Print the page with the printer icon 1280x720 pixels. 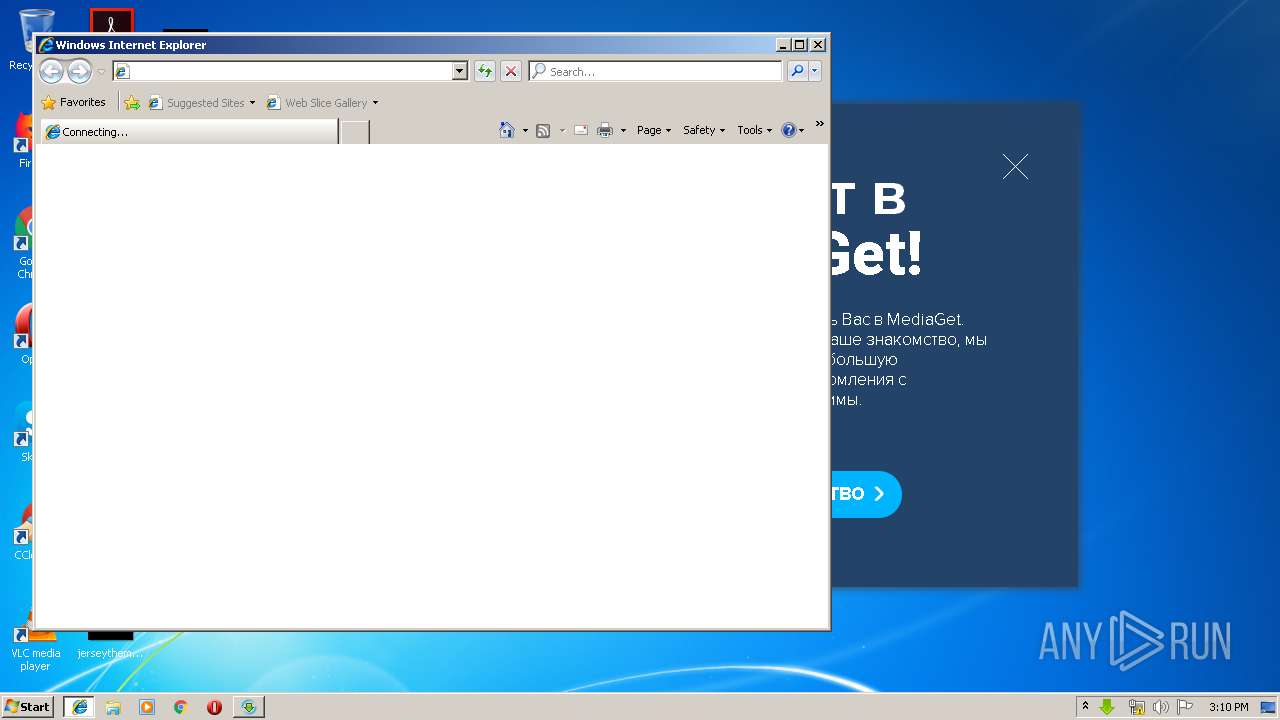(x=605, y=130)
